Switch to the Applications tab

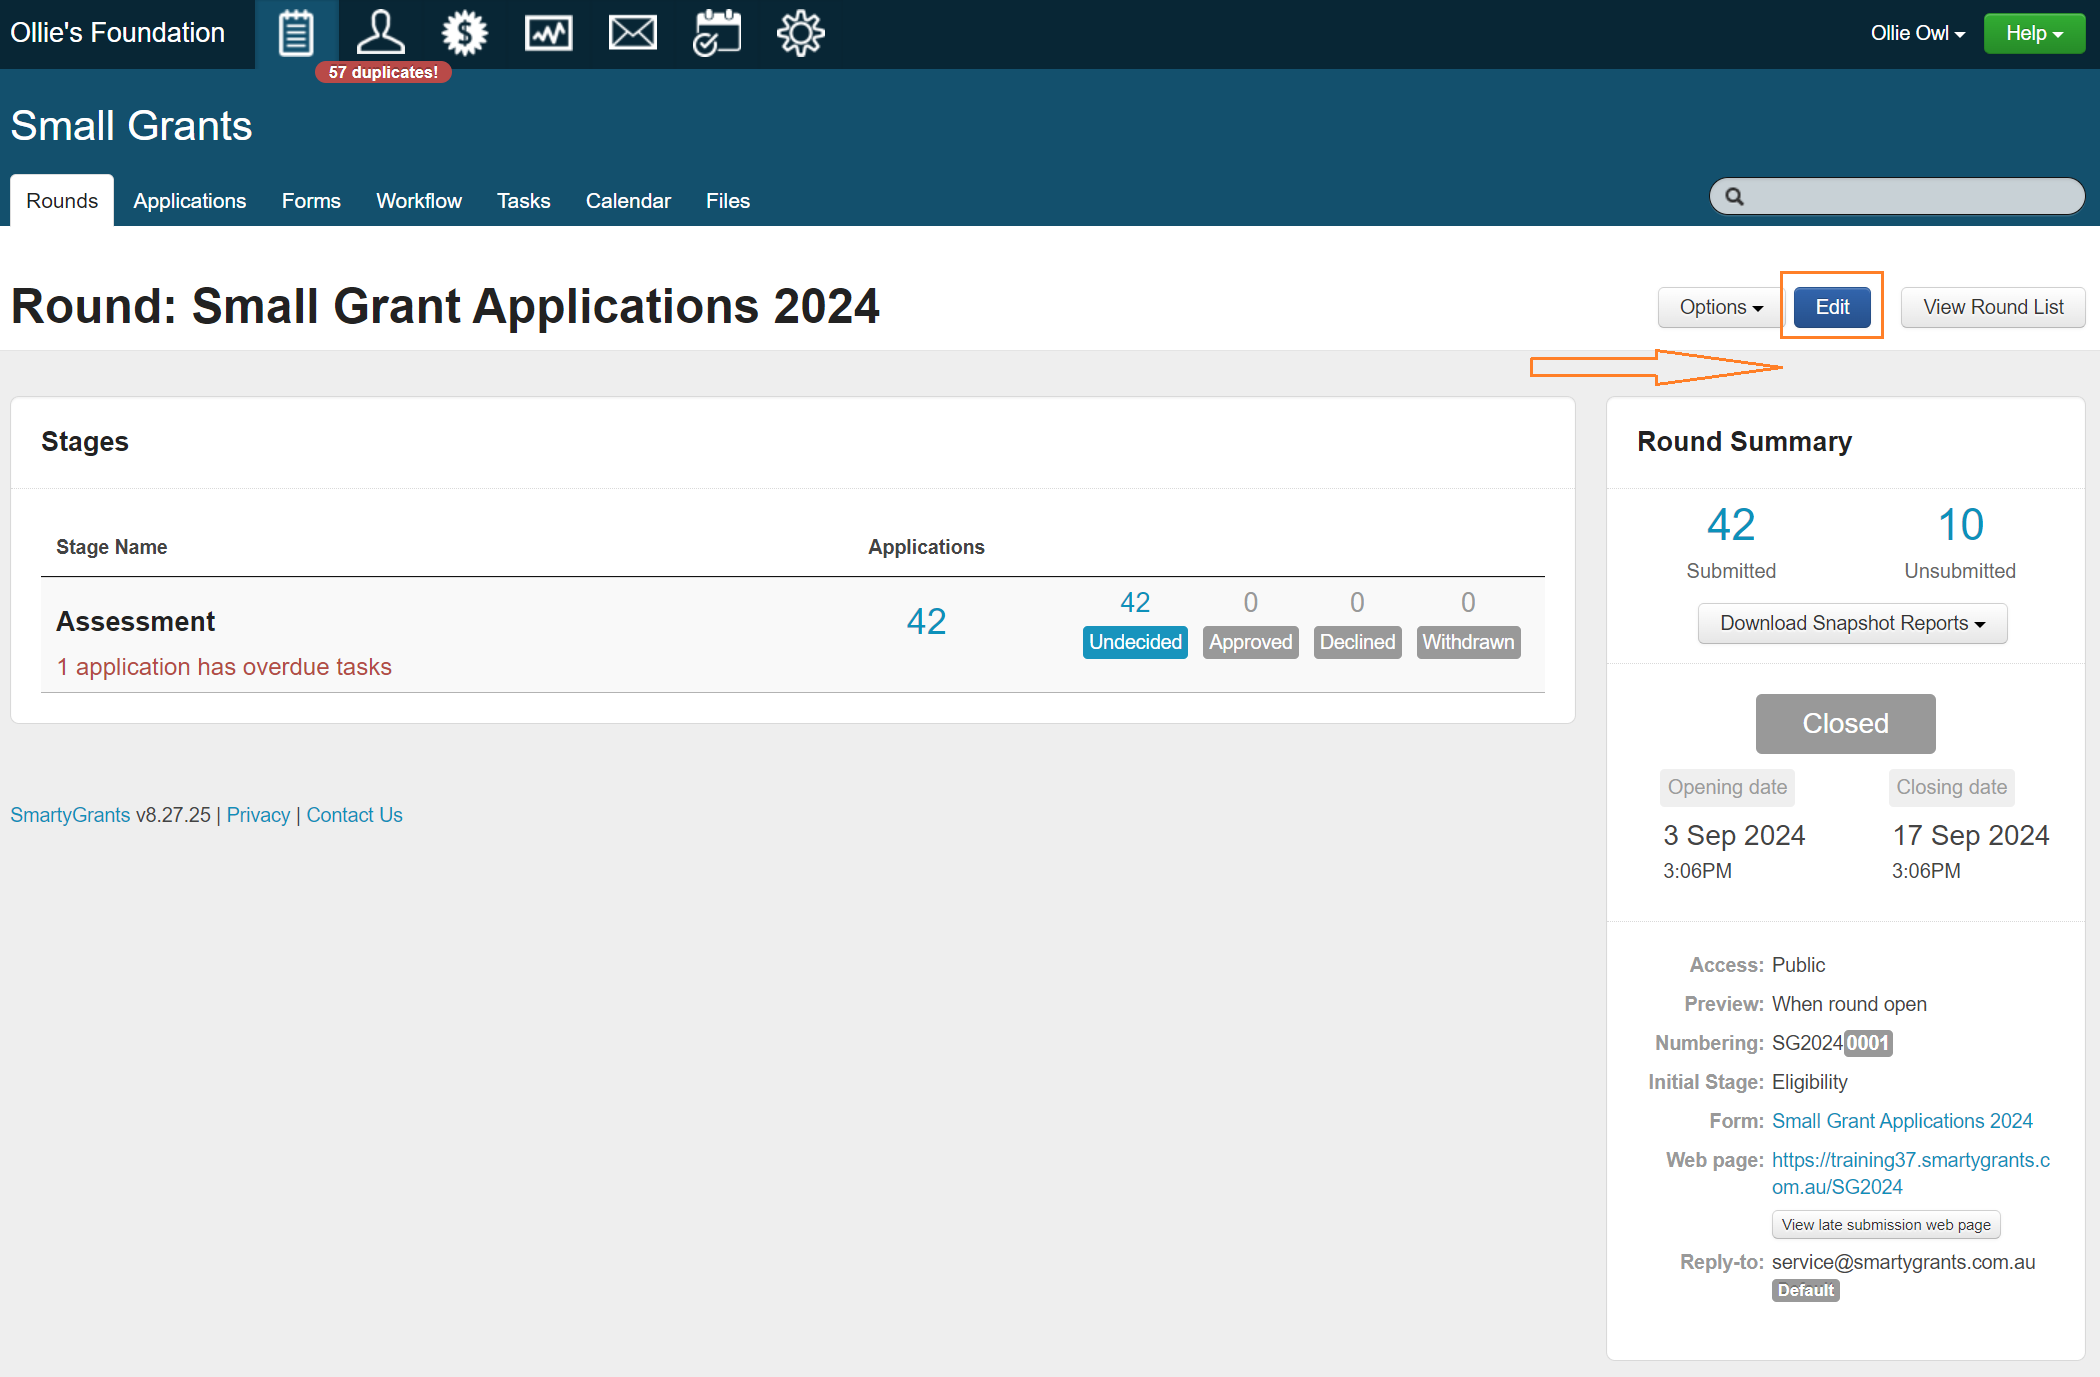189,201
